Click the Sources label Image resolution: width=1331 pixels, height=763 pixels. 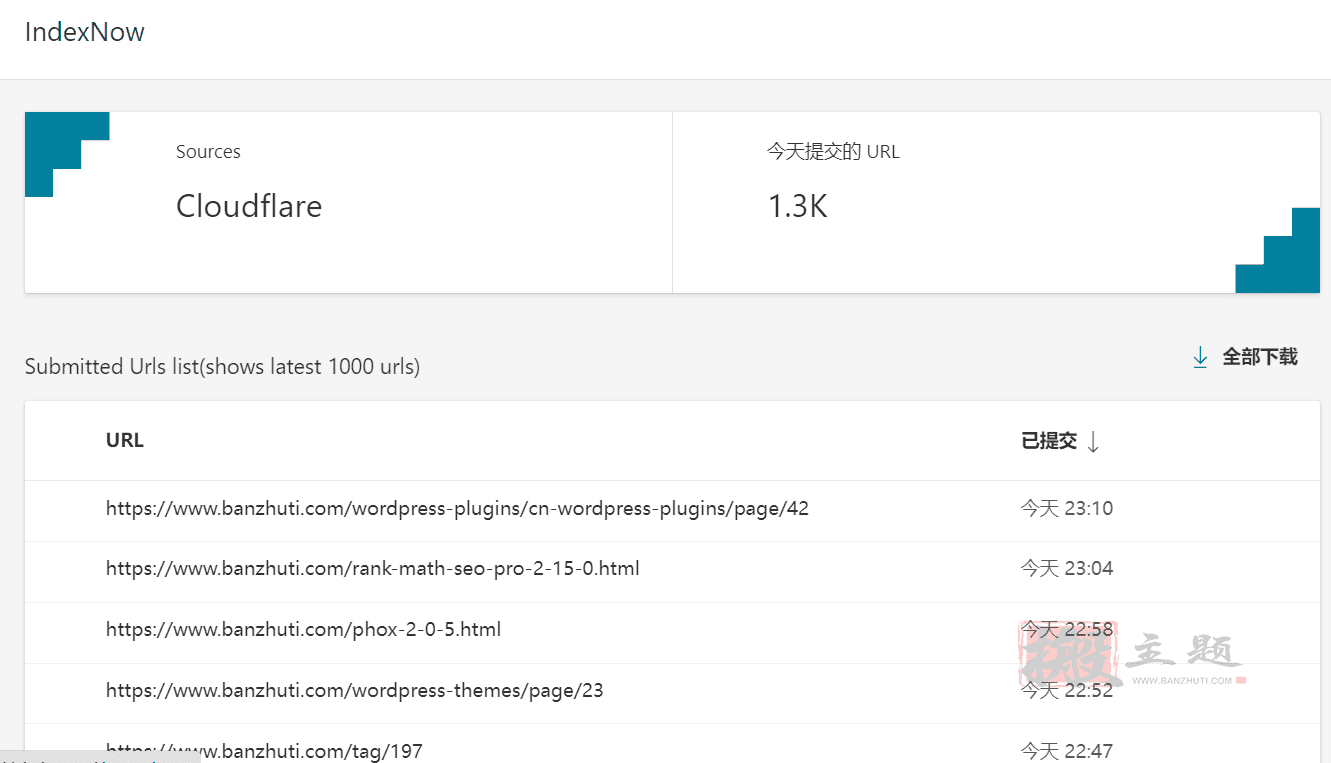(208, 152)
